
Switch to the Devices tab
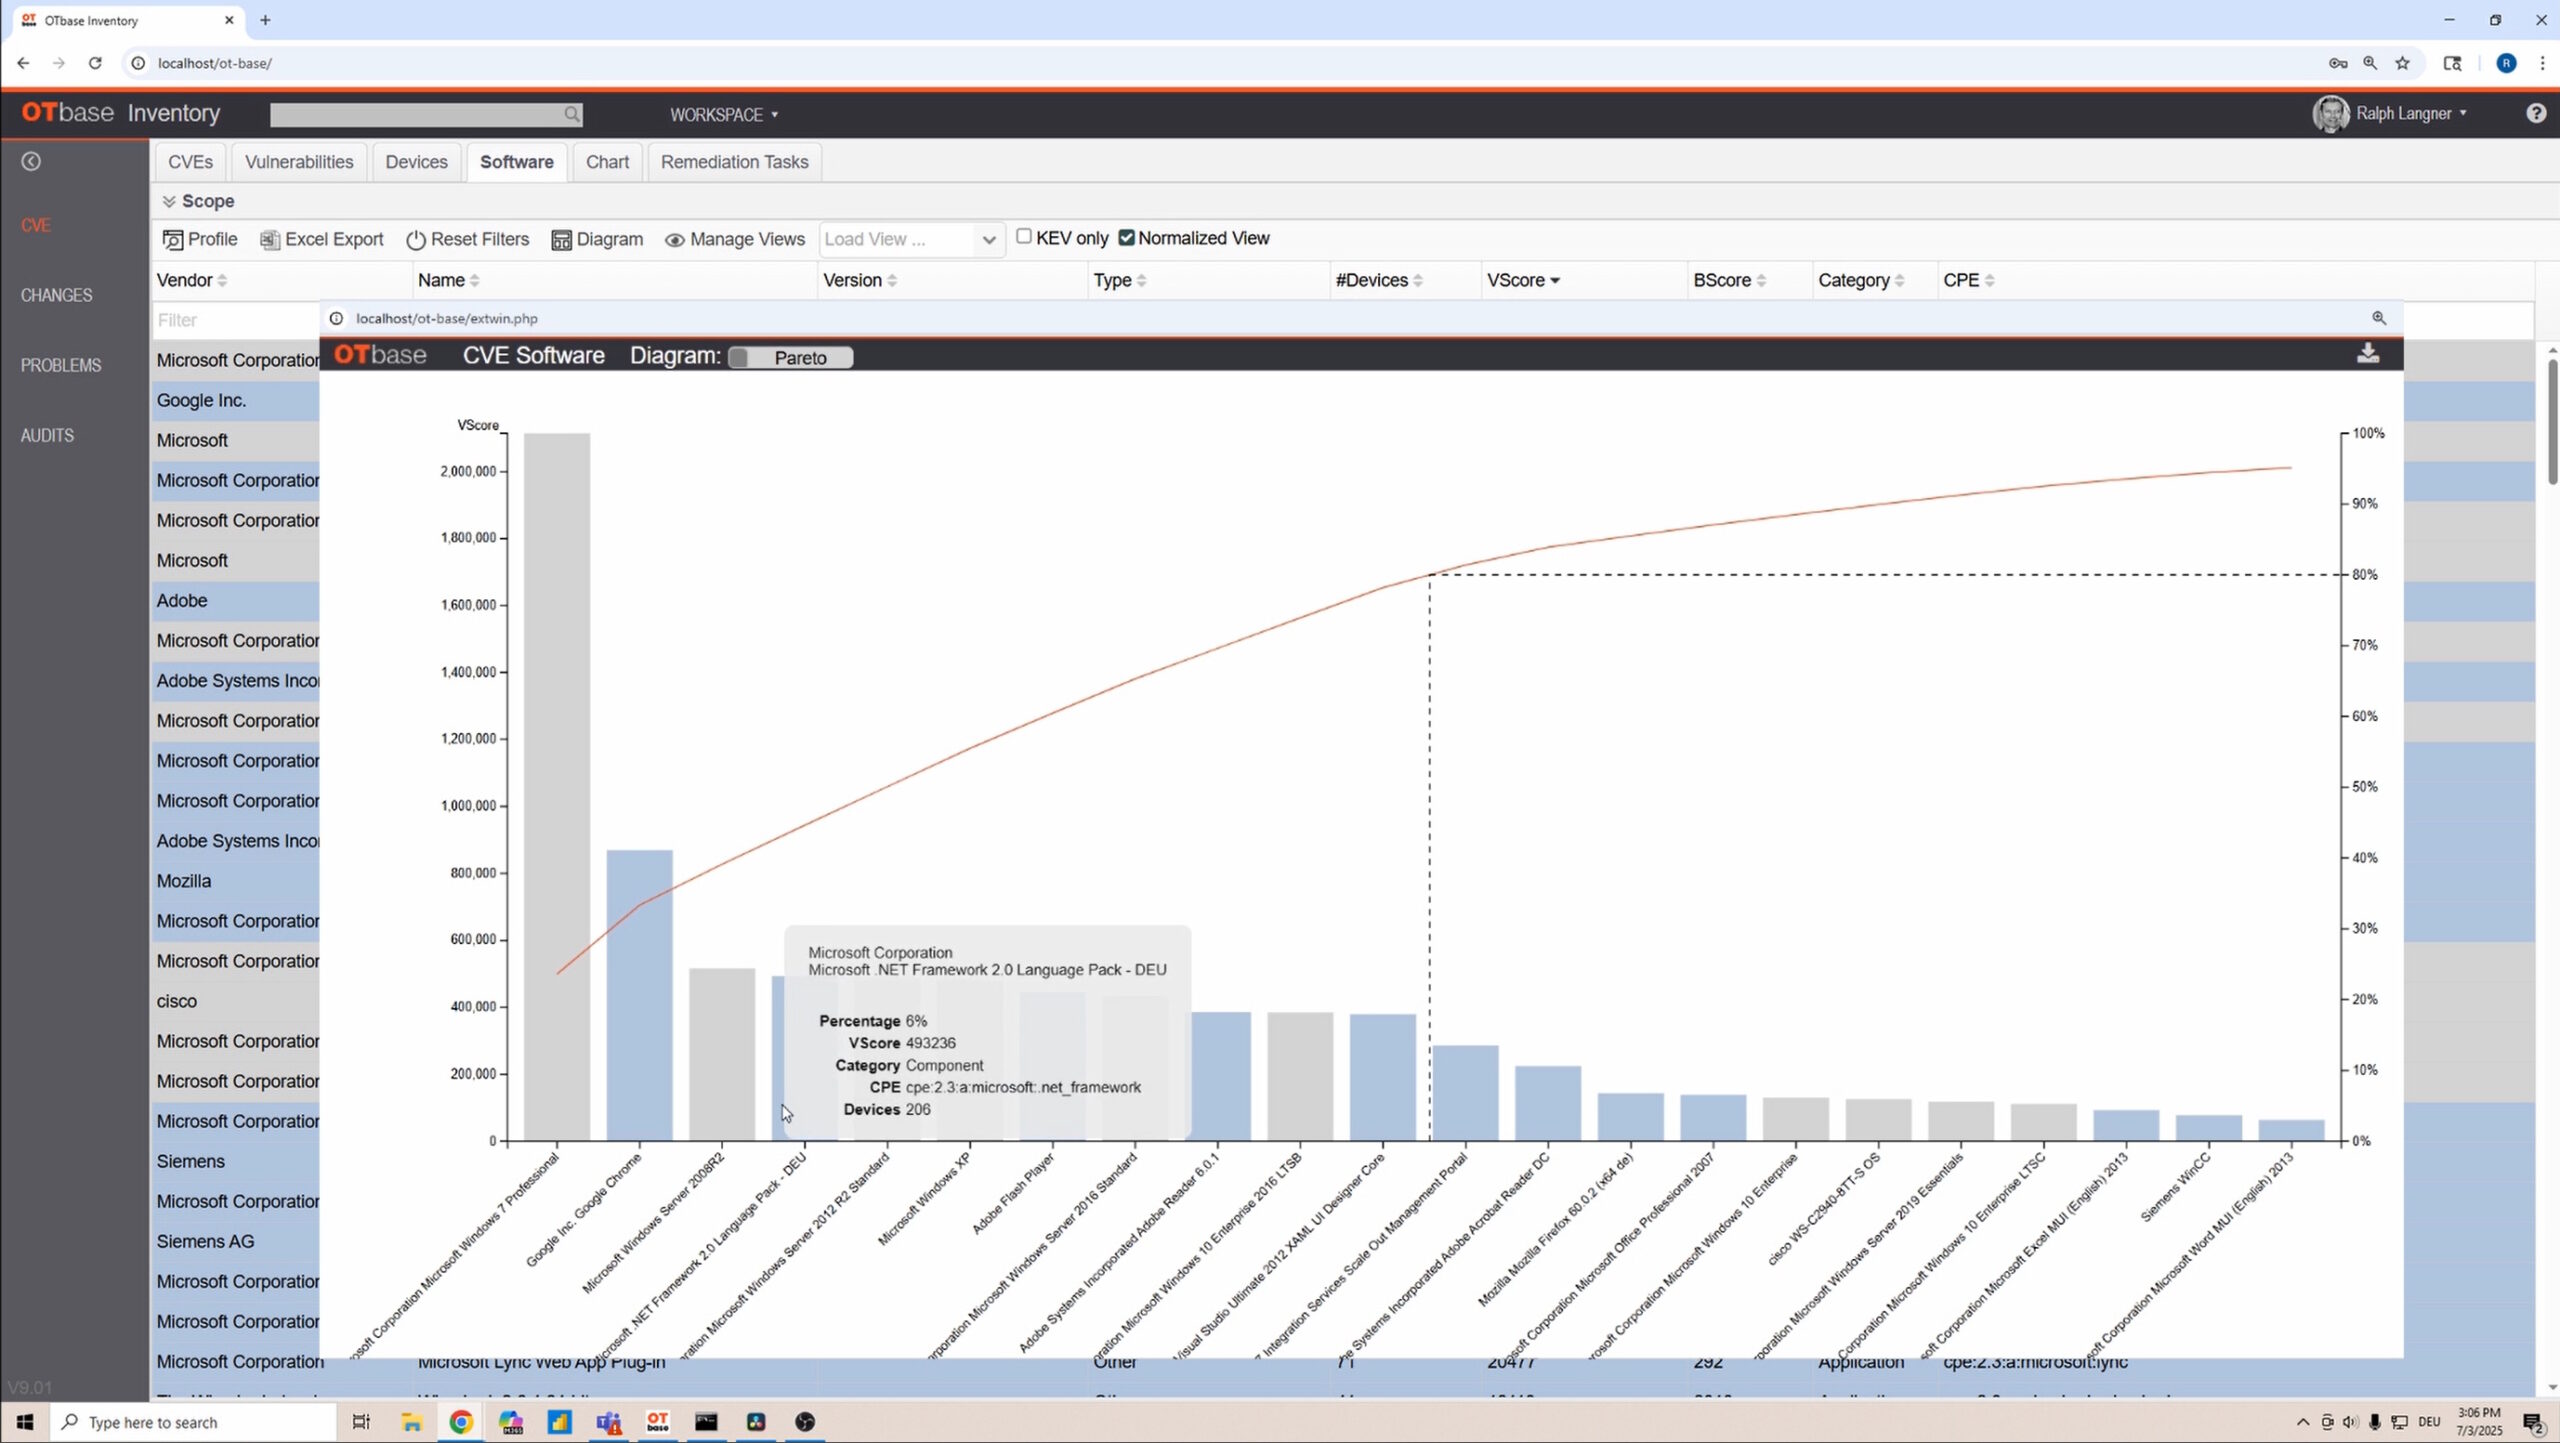417,161
